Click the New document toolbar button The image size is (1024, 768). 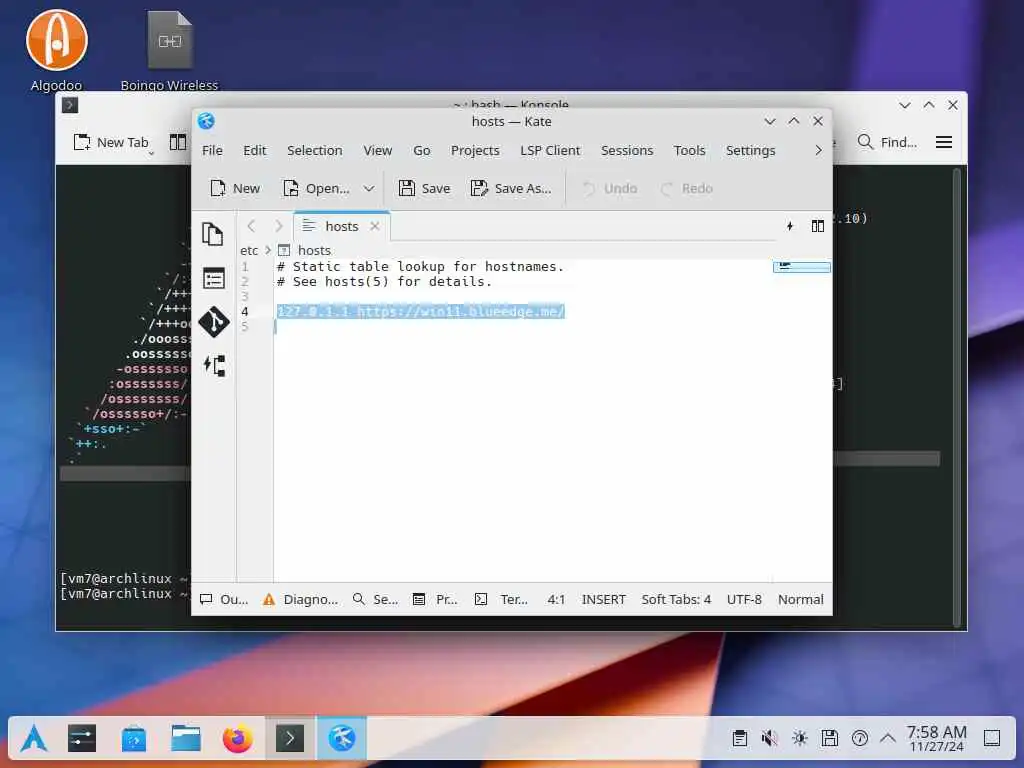pos(235,189)
